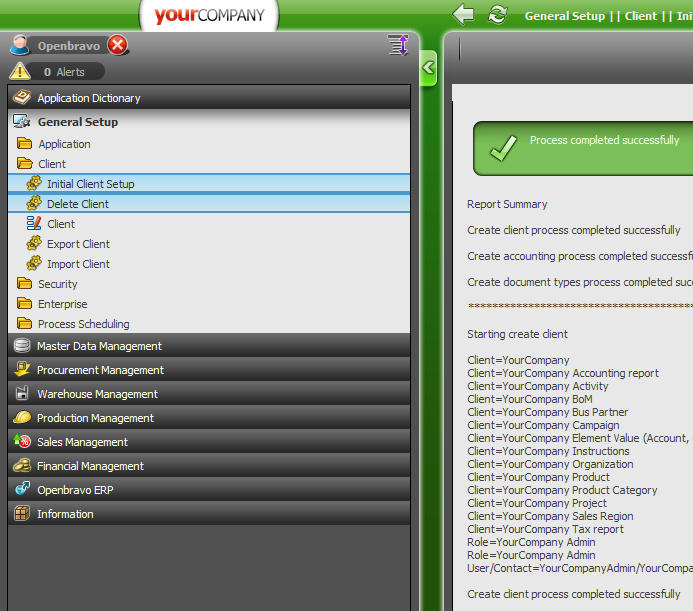Click the Import Client gear icon
Screen dimensions: 693x611
tap(34, 263)
